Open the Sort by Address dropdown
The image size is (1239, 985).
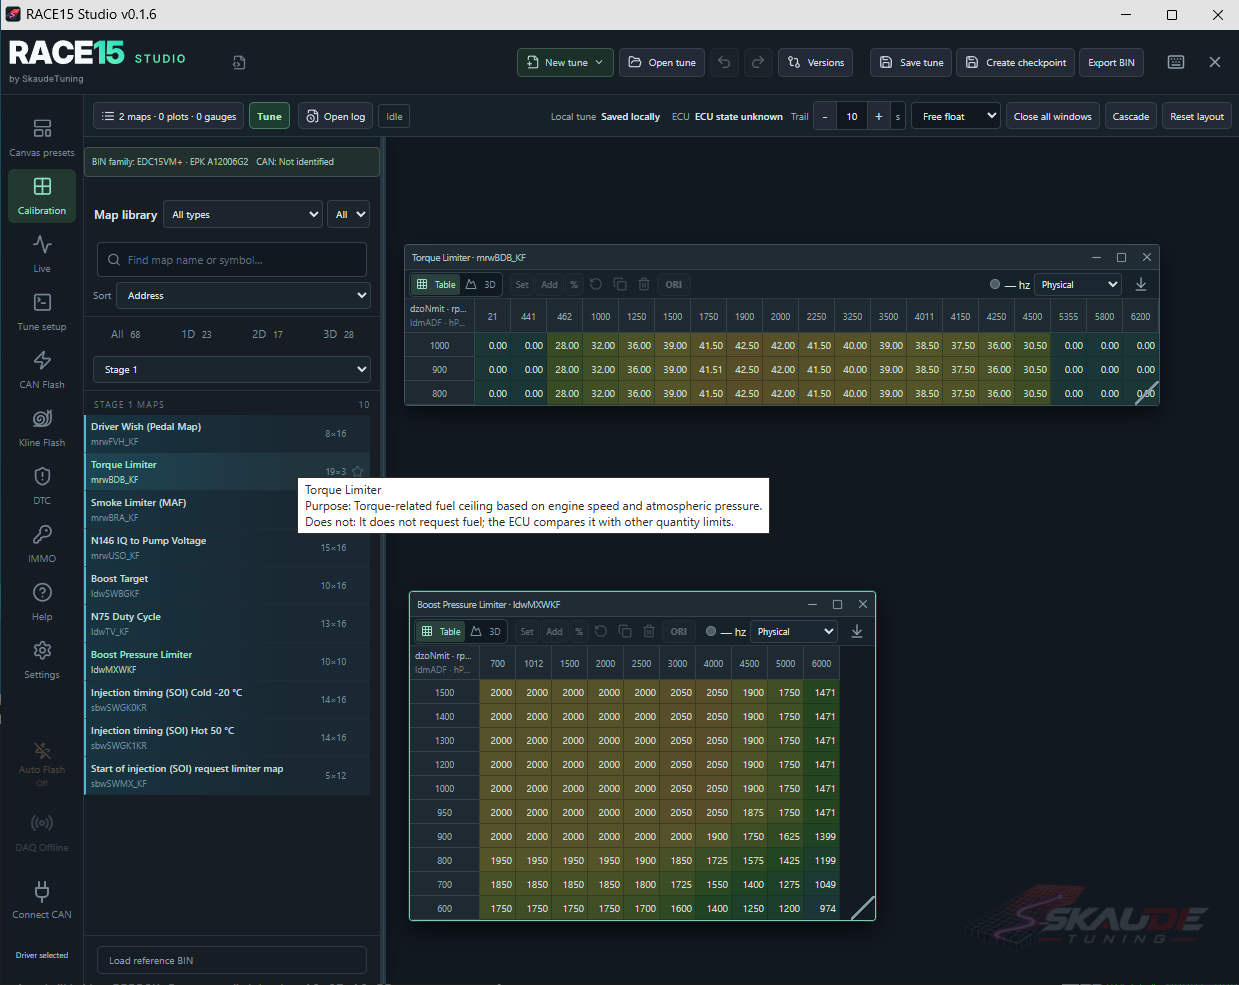[244, 296]
